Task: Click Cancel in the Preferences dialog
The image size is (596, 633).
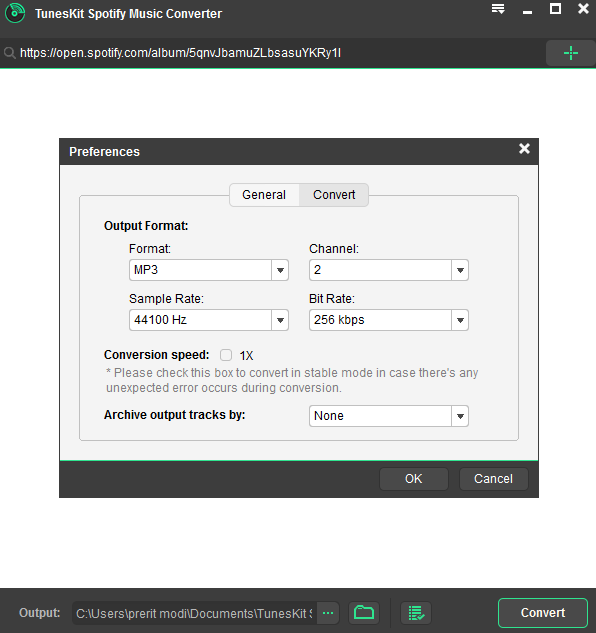Action: [x=493, y=479]
